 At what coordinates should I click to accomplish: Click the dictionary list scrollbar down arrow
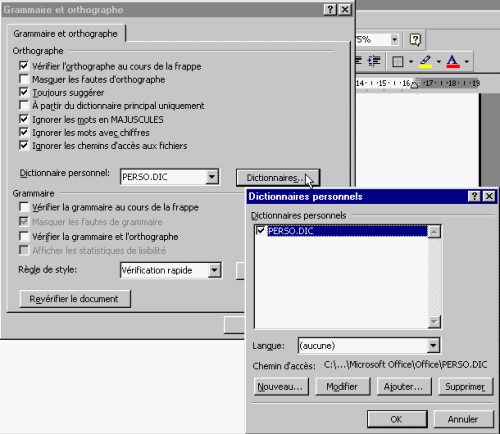coord(434,322)
